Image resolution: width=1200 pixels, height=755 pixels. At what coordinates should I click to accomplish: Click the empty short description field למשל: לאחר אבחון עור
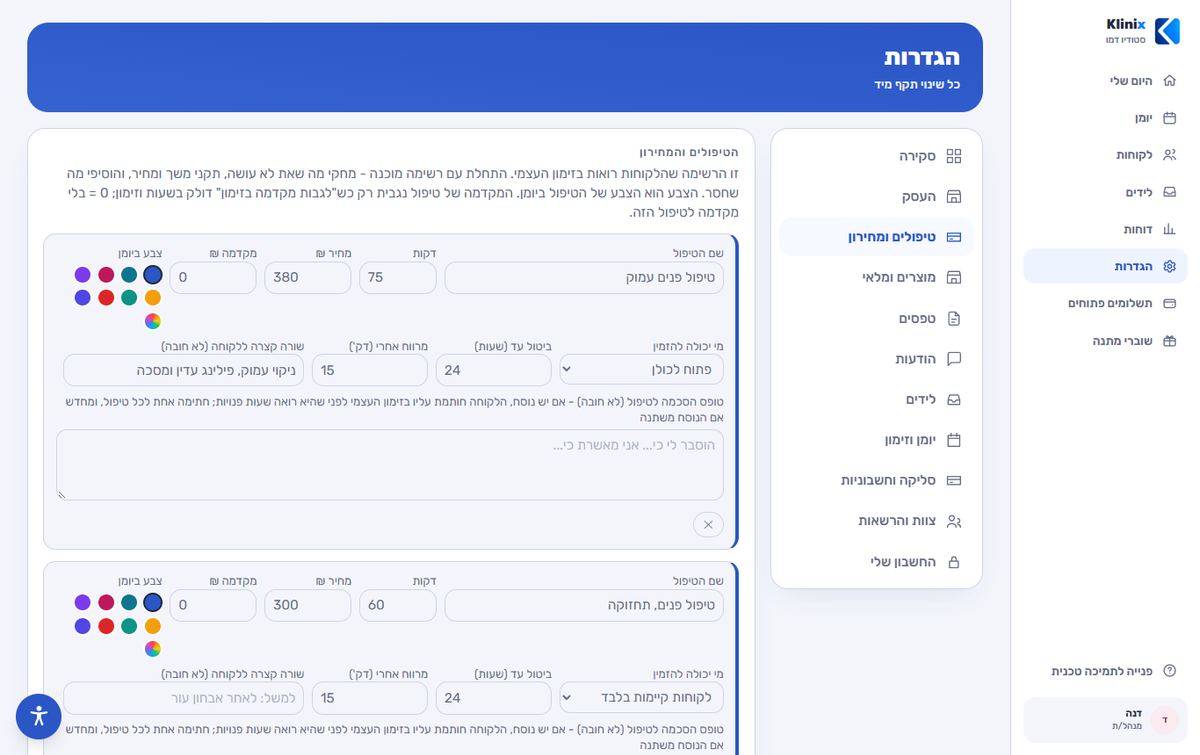(x=184, y=698)
